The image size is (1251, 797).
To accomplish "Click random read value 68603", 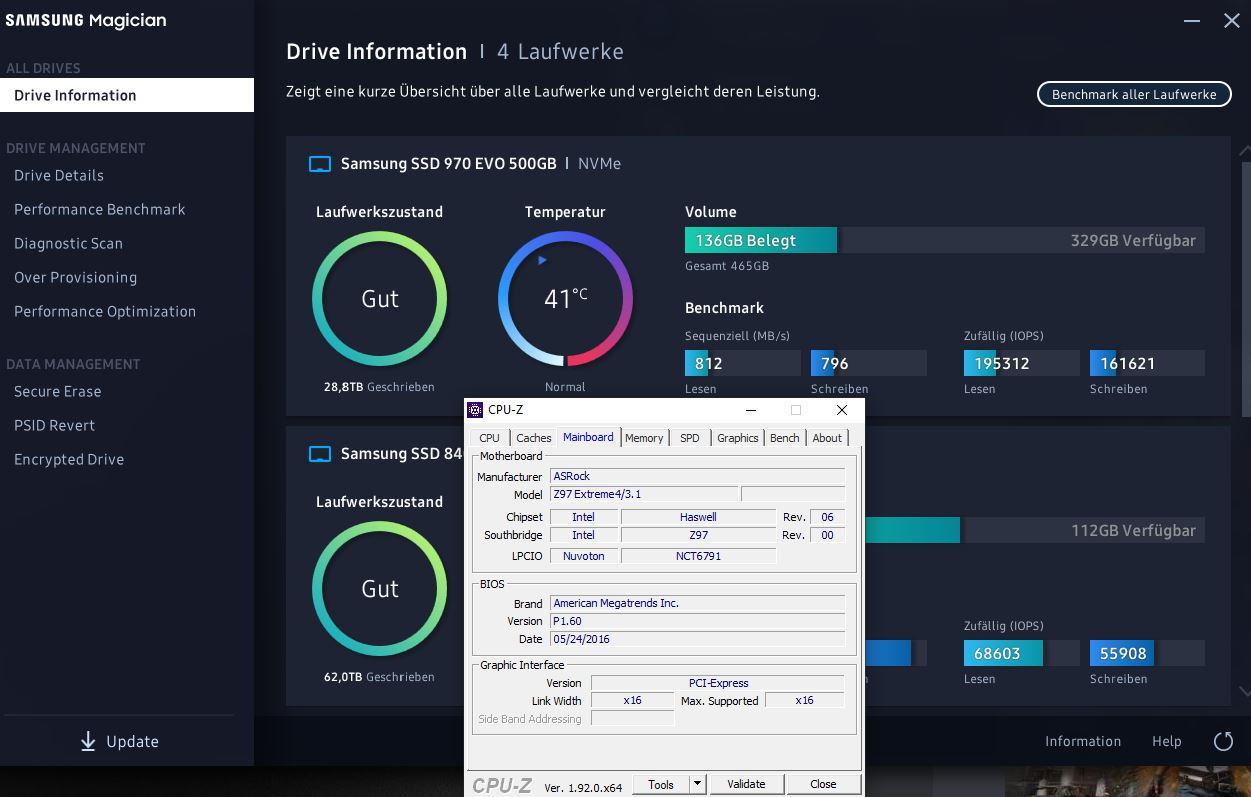I will 997,653.
